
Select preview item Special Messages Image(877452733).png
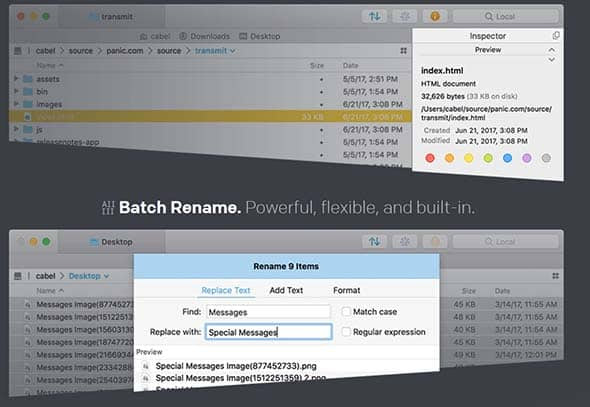(236, 366)
